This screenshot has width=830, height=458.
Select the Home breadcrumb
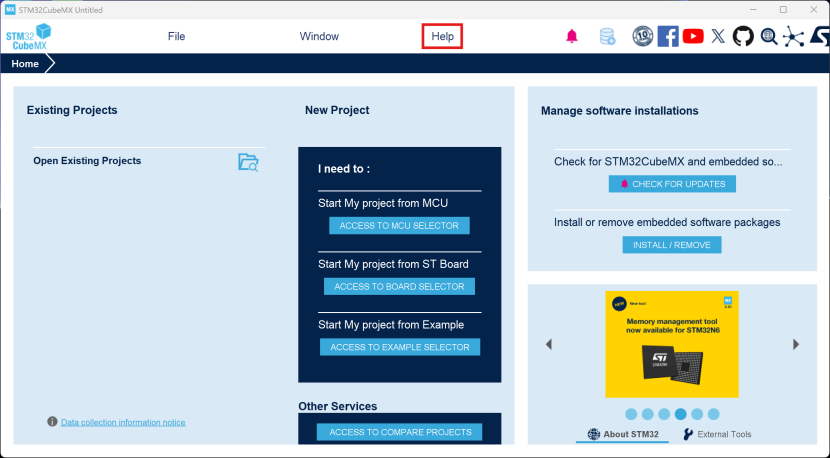[25, 64]
